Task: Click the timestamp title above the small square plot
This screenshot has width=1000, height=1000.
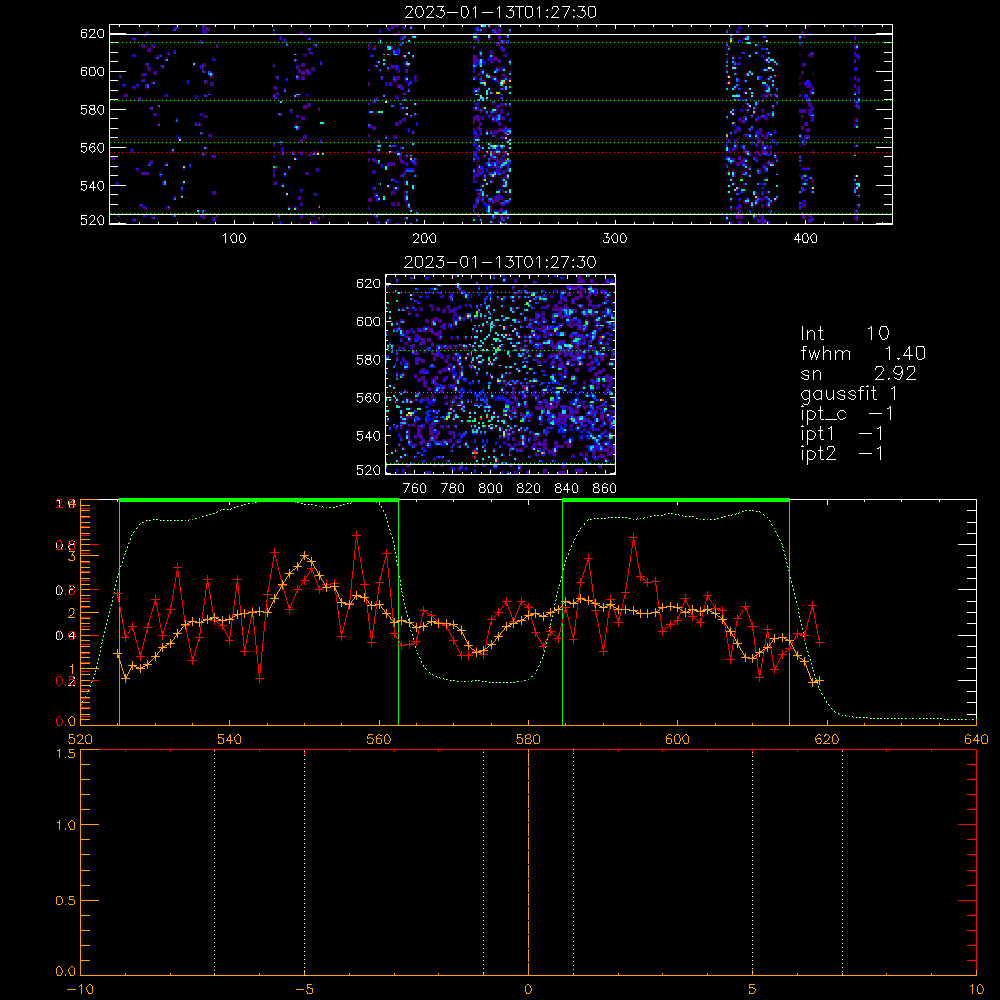Action: pyautogui.click(x=501, y=262)
